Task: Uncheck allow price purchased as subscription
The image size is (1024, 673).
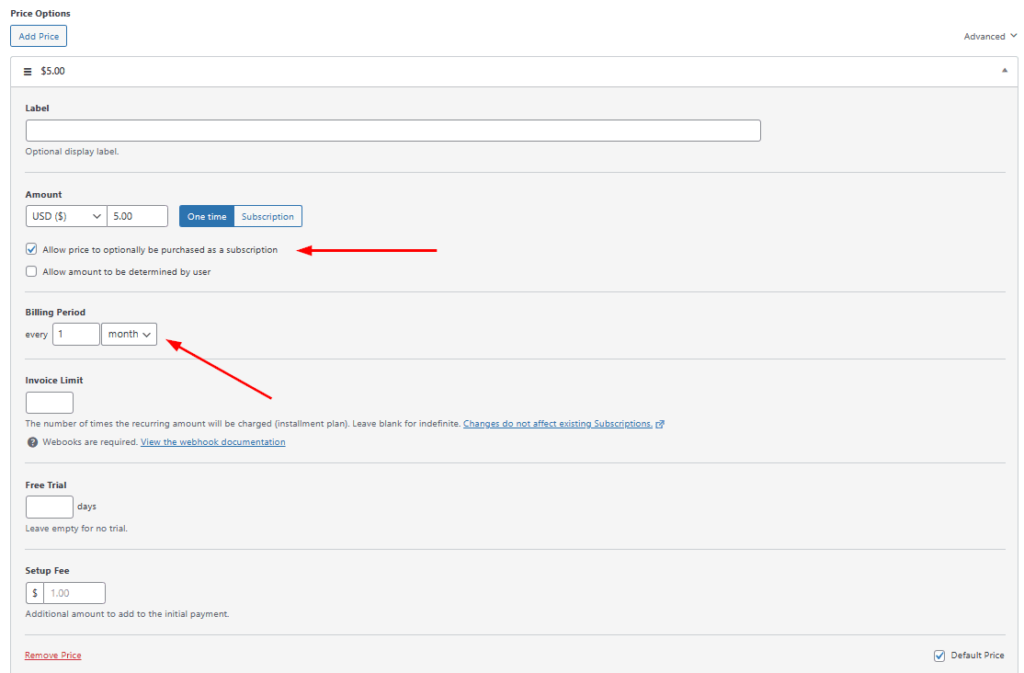Action: (x=32, y=250)
